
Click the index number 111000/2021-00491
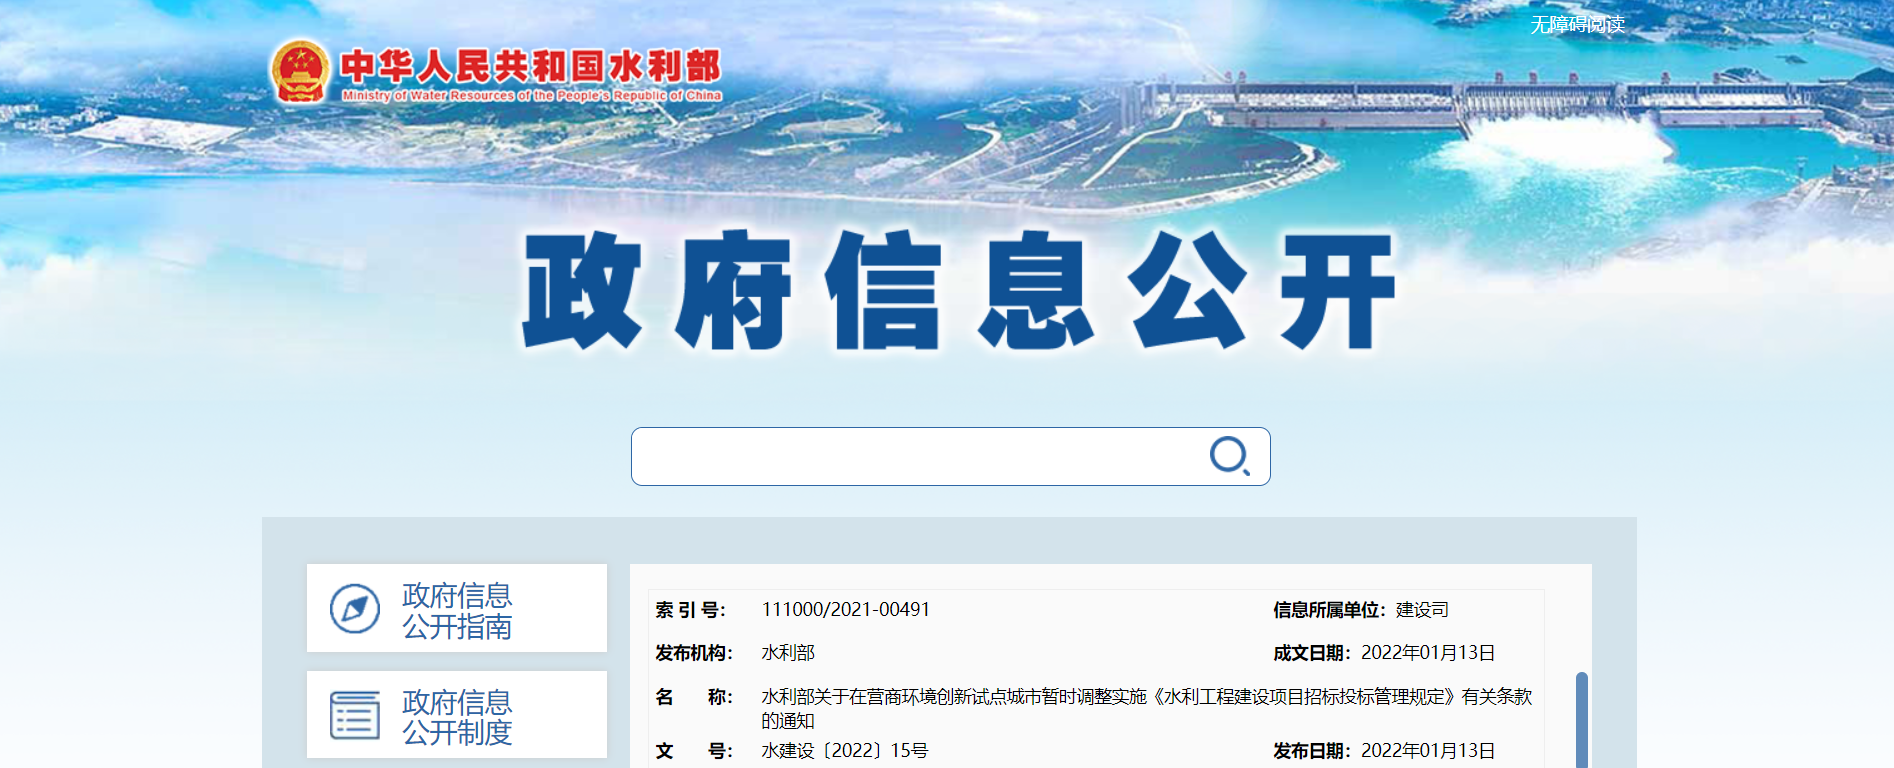click(x=845, y=609)
